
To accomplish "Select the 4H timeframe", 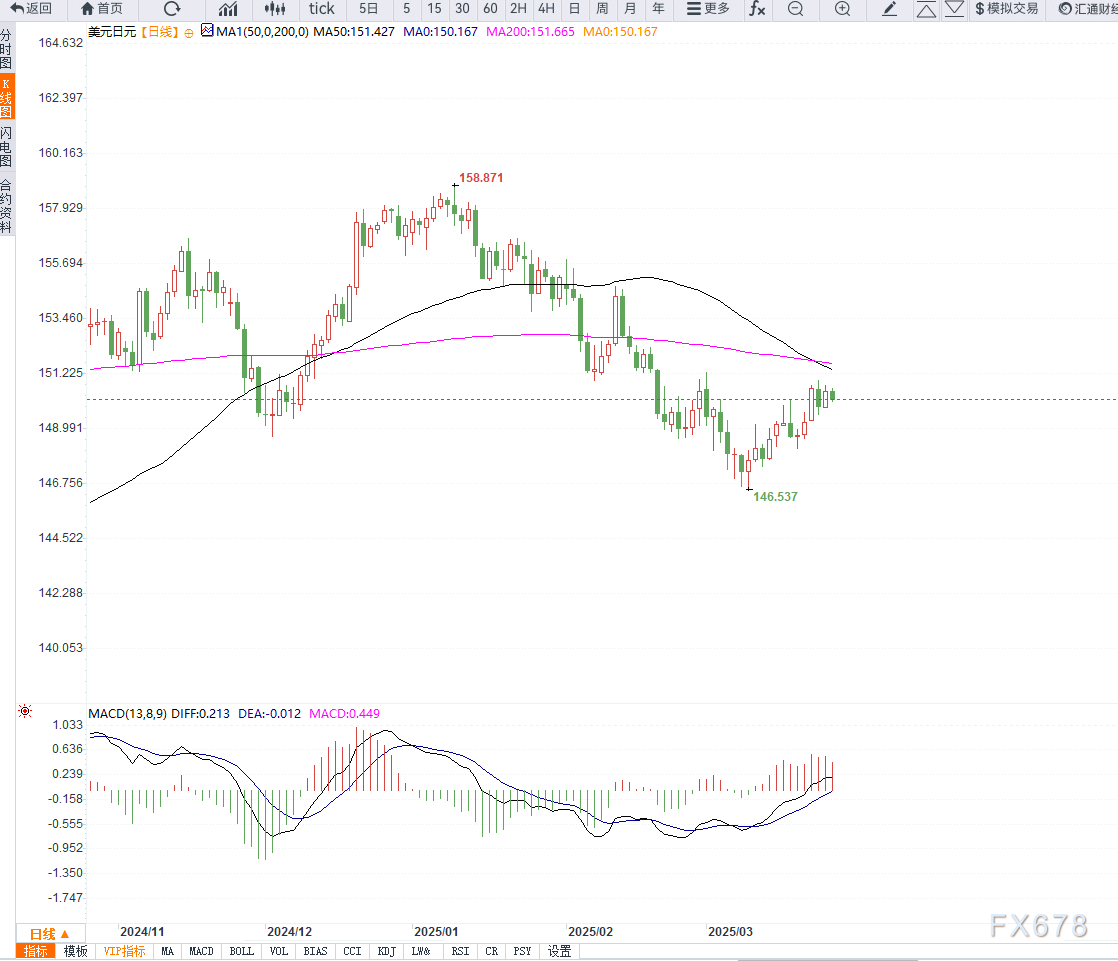I will tap(546, 9).
